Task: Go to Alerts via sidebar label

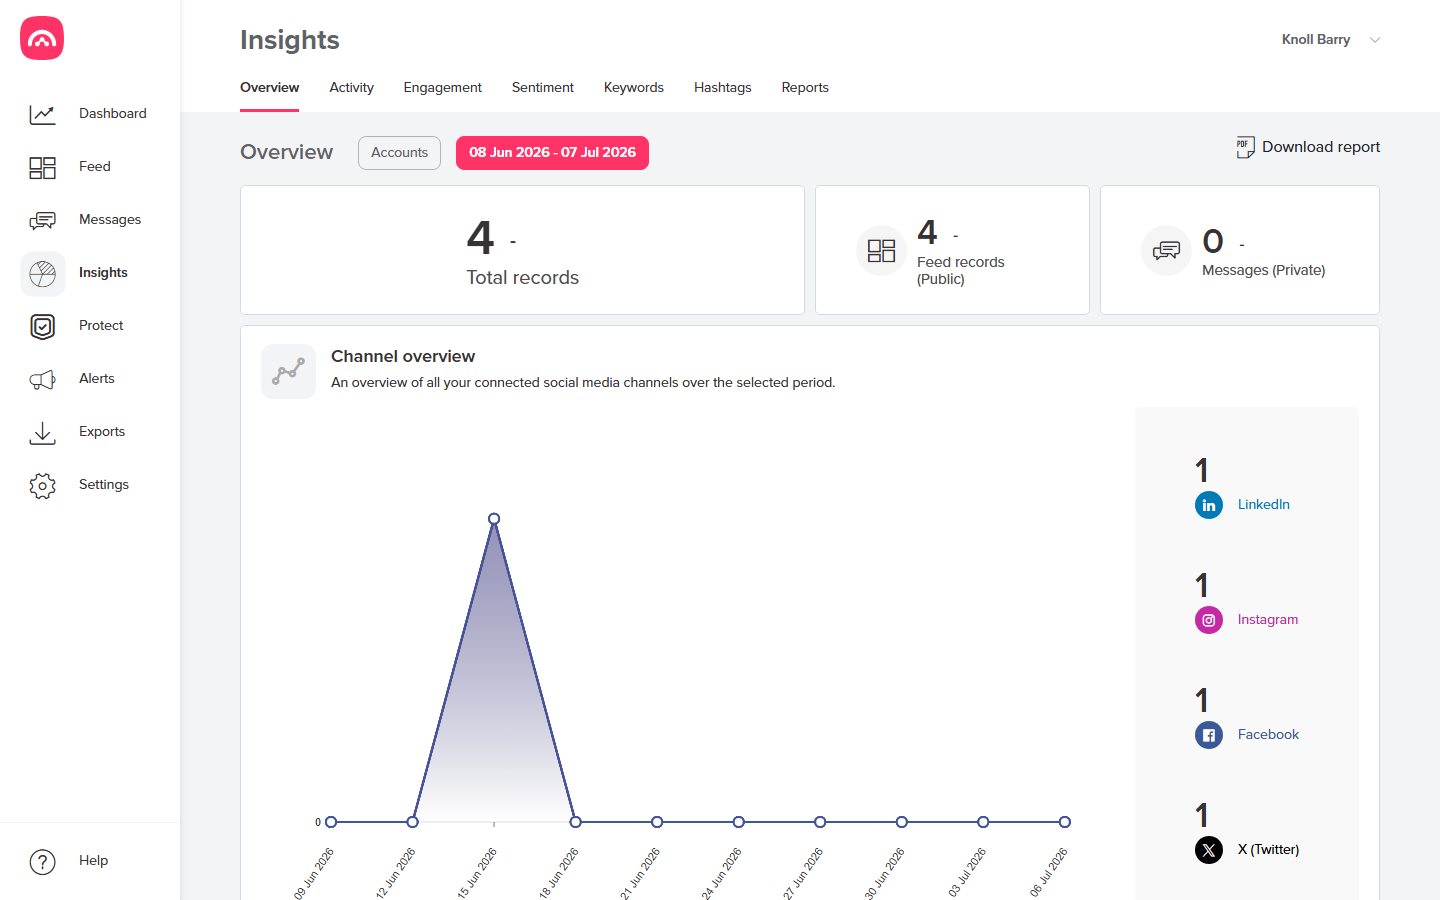Action: click(x=97, y=379)
